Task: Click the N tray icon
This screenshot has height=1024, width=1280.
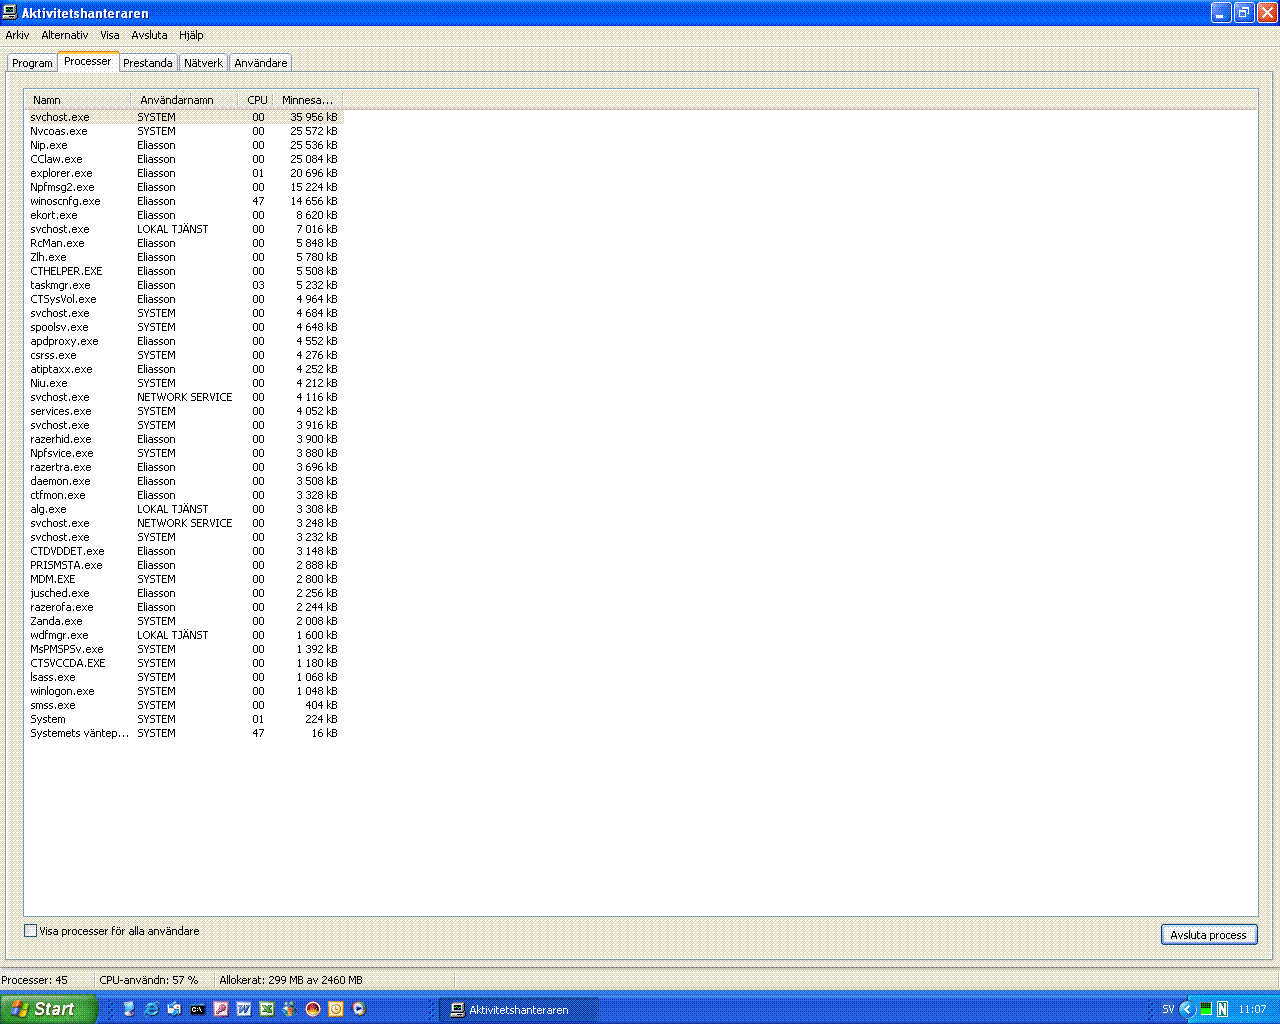Action: click(x=1222, y=1009)
